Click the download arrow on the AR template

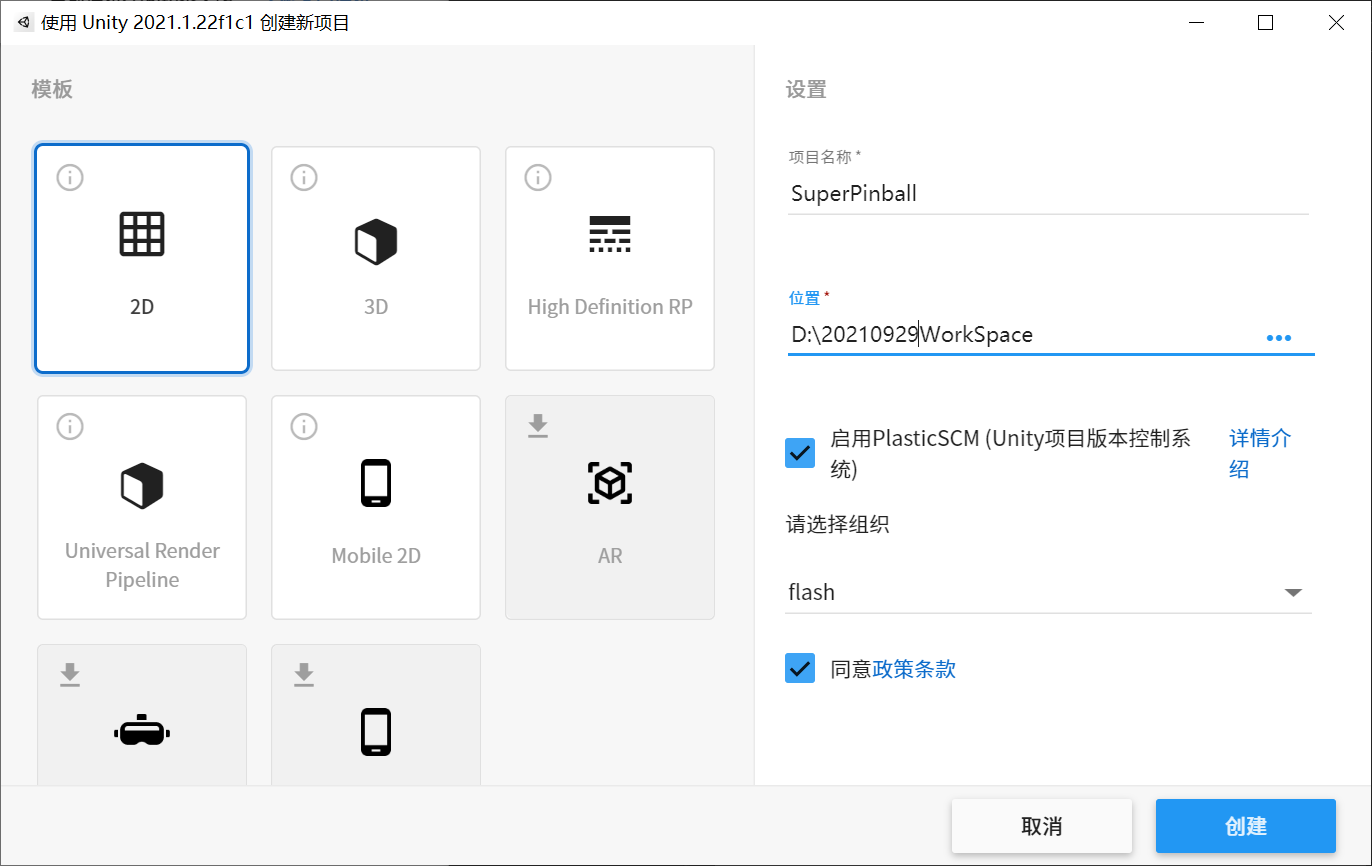538,427
